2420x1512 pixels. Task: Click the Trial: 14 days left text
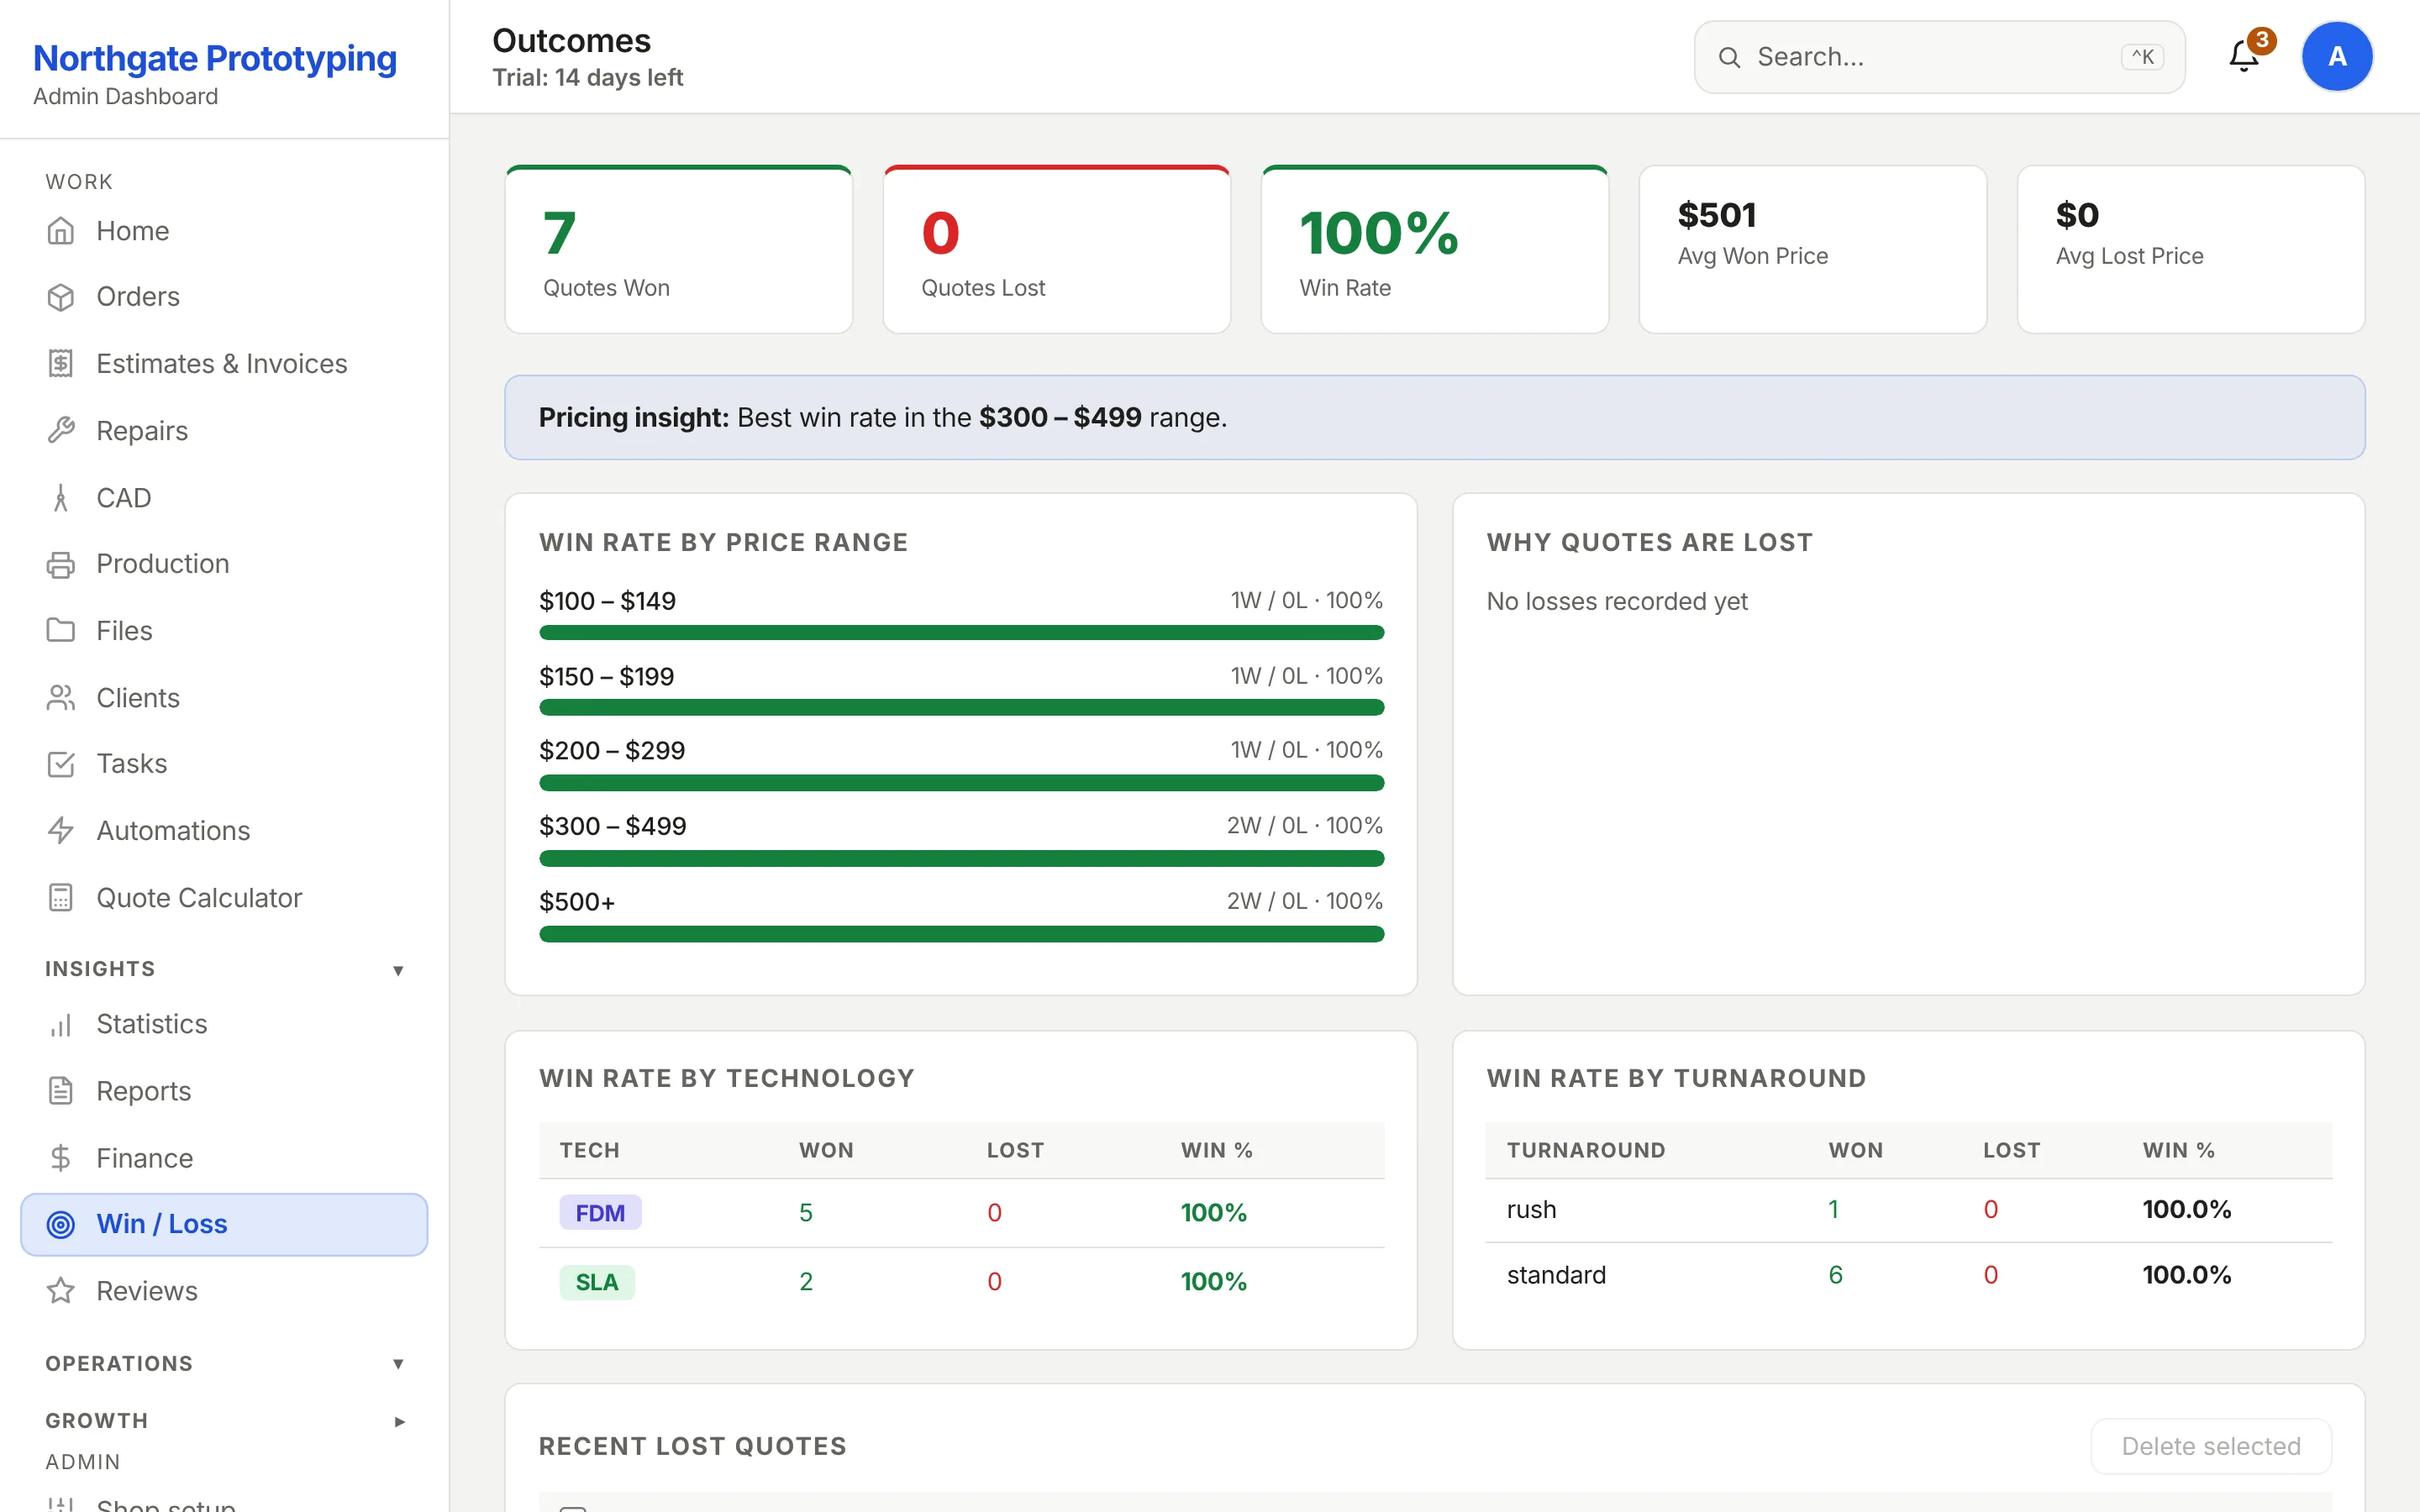coord(587,77)
